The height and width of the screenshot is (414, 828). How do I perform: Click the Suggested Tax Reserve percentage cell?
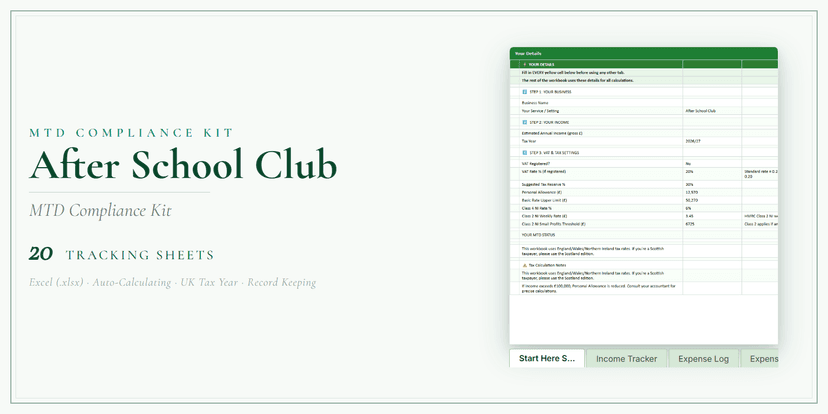(x=711, y=184)
